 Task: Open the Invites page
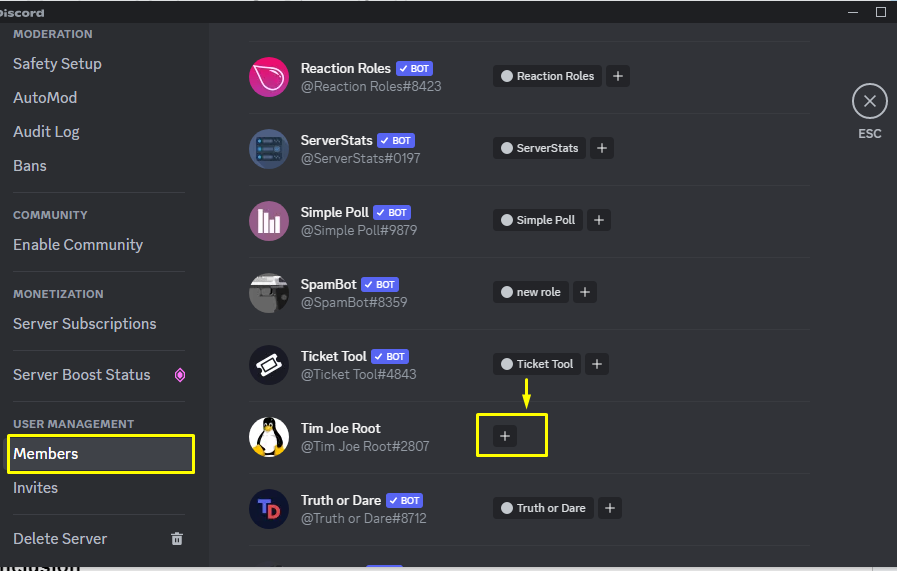[35, 488]
